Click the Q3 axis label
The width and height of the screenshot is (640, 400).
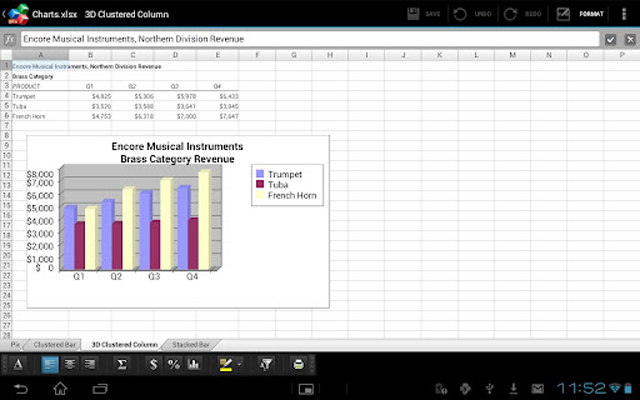point(154,277)
